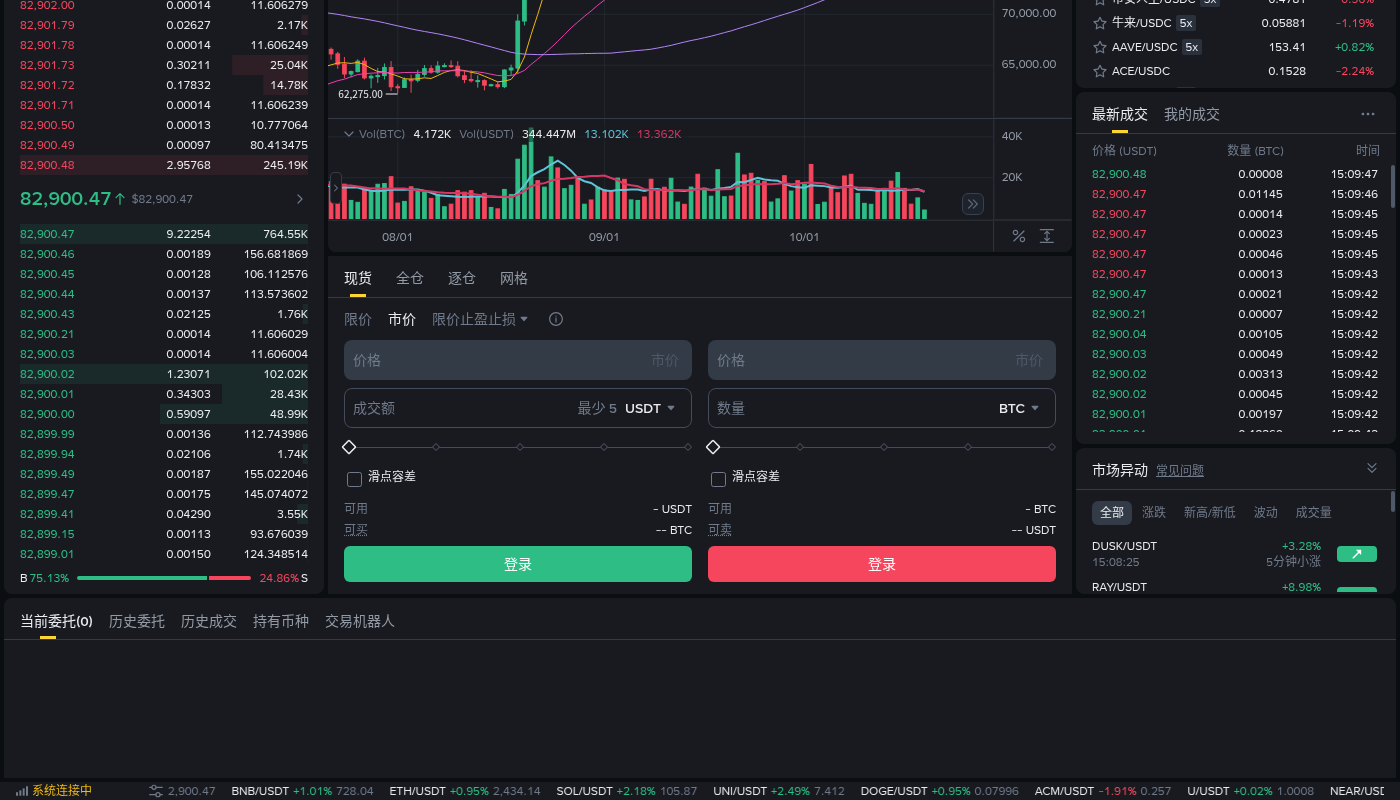Click trade row at 15:09:47
This screenshot has height=800, width=1400.
pyautogui.click(x=1235, y=174)
